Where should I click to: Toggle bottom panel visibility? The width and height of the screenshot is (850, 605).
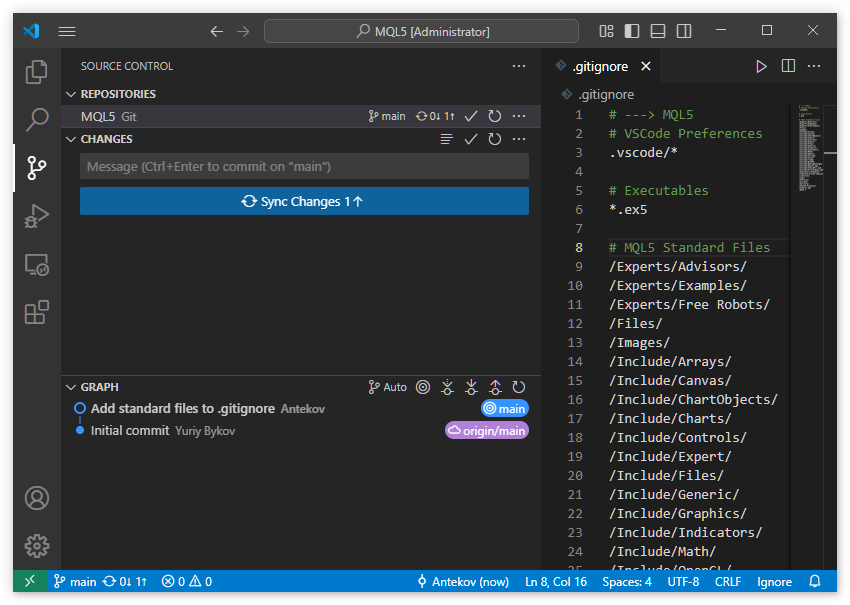[658, 31]
